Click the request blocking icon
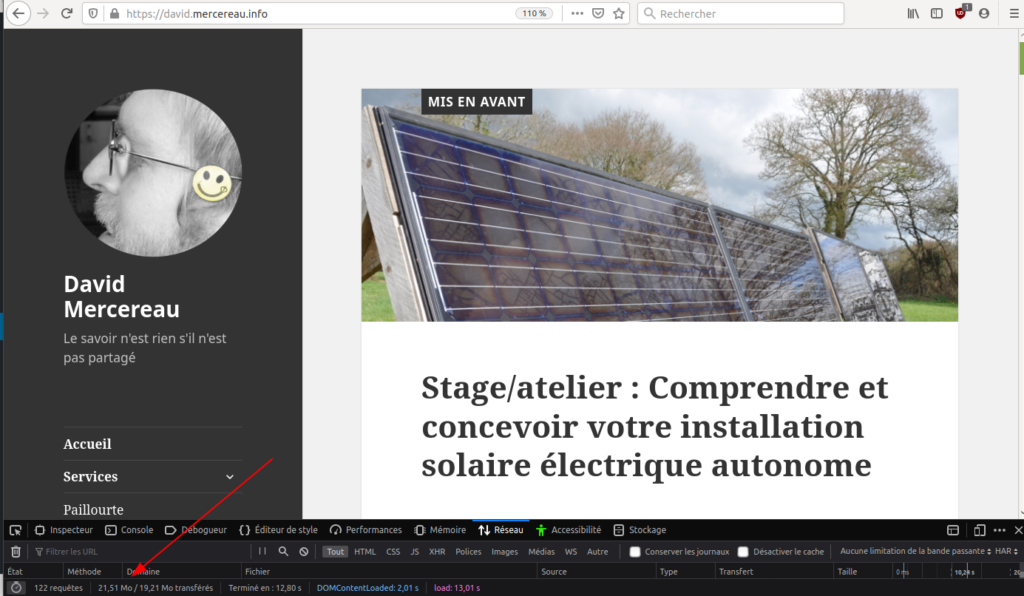The image size is (1024, 596). pyautogui.click(x=304, y=551)
